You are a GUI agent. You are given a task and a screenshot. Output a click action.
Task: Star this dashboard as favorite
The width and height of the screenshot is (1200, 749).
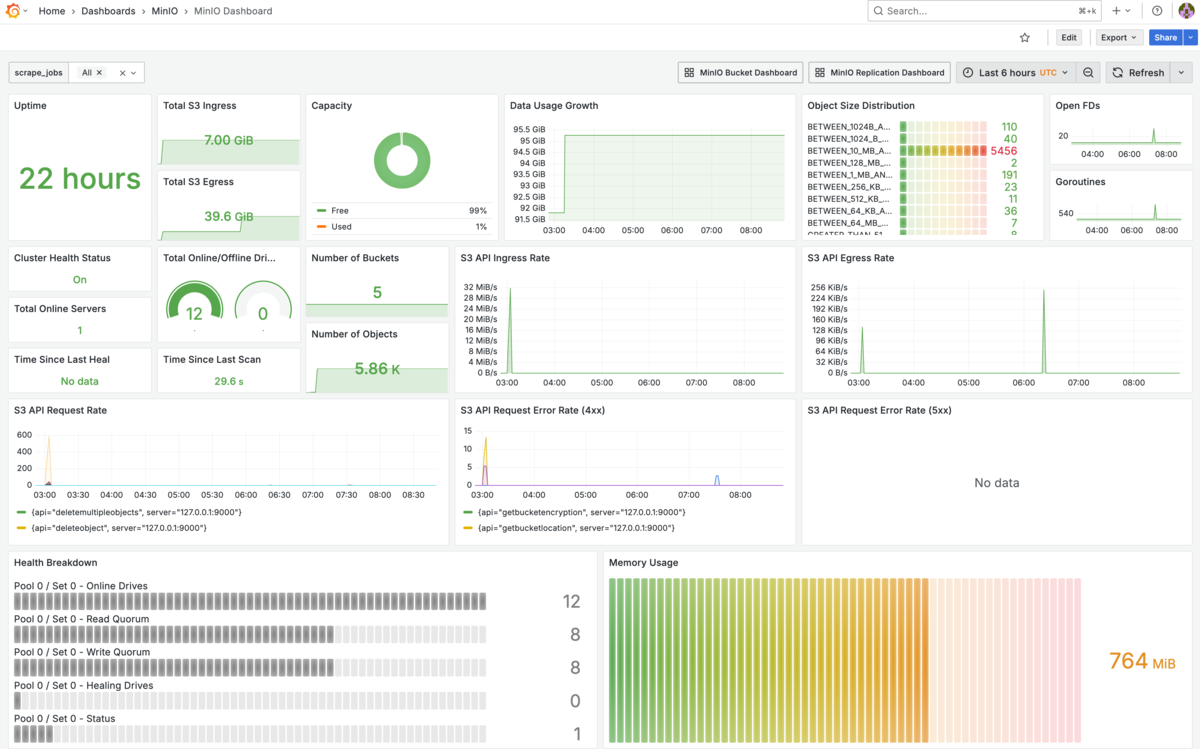coord(1024,38)
